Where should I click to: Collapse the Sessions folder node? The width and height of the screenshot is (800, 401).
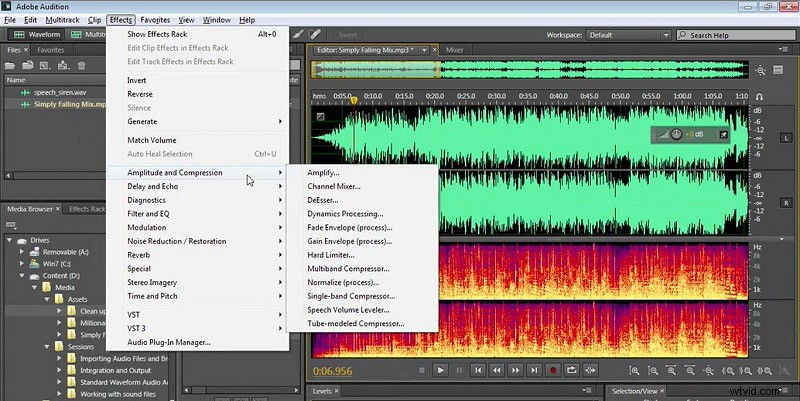tap(47, 346)
